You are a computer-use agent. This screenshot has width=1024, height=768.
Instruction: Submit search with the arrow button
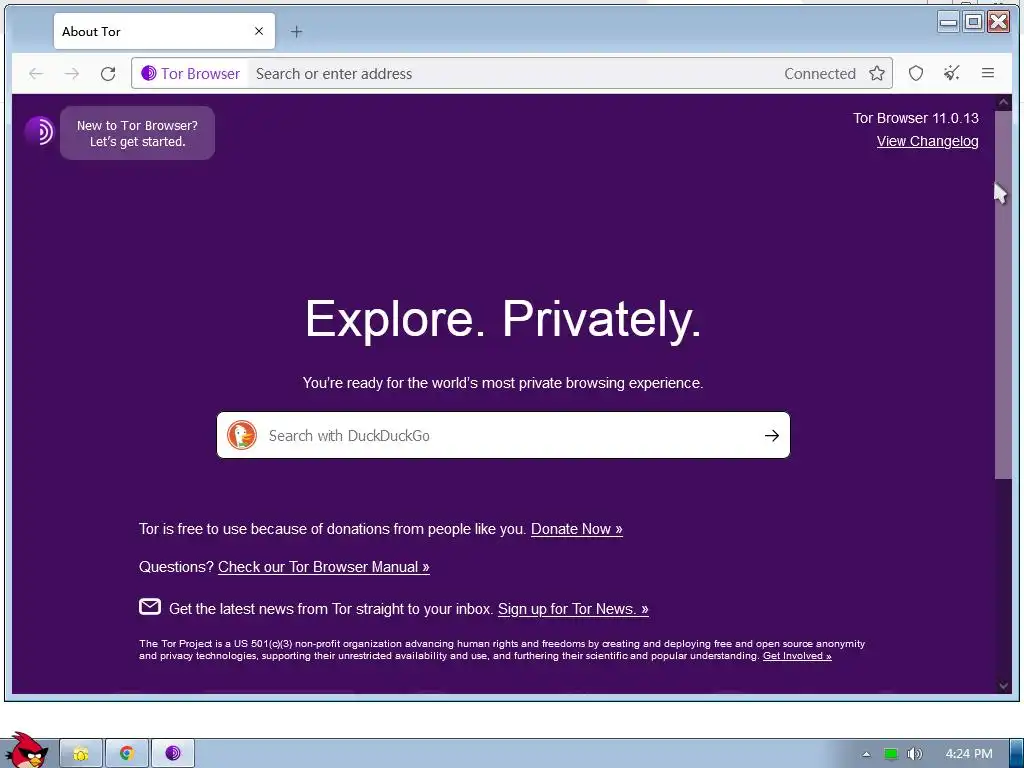point(772,436)
